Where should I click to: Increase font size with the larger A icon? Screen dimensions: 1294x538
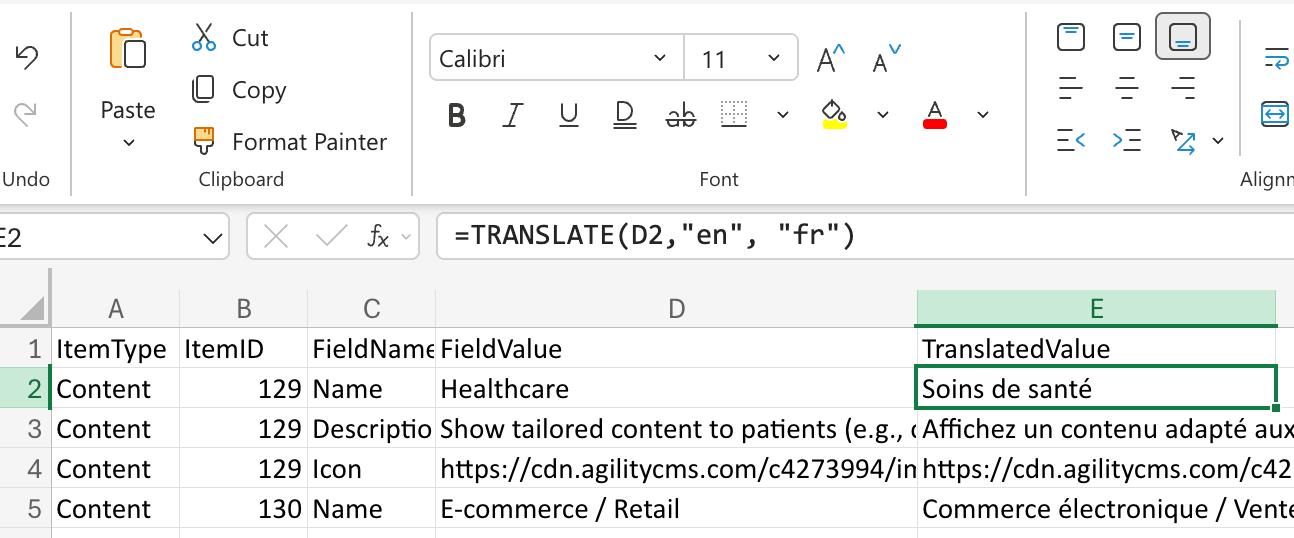point(831,59)
